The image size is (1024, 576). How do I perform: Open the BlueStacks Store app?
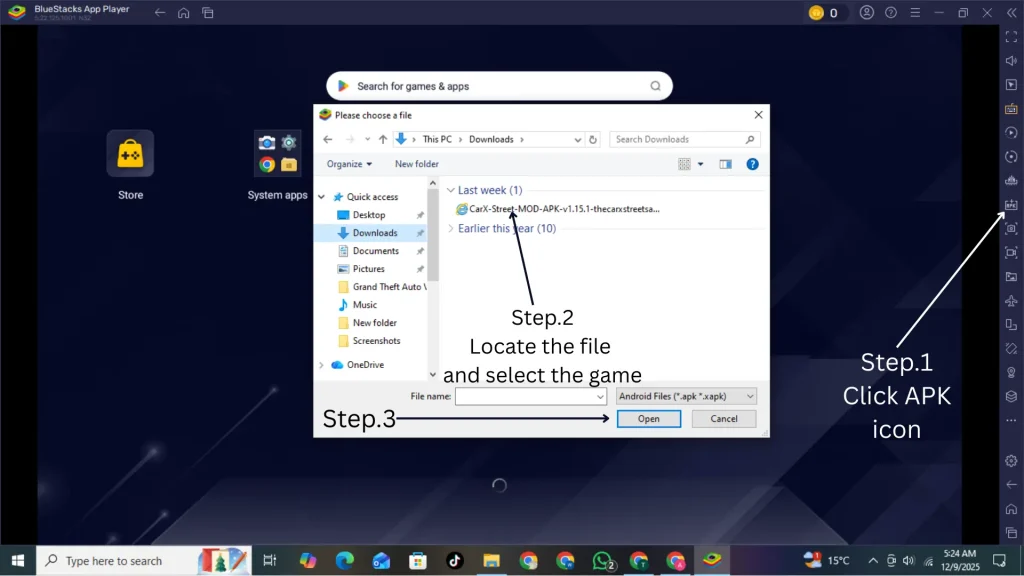pos(130,154)
